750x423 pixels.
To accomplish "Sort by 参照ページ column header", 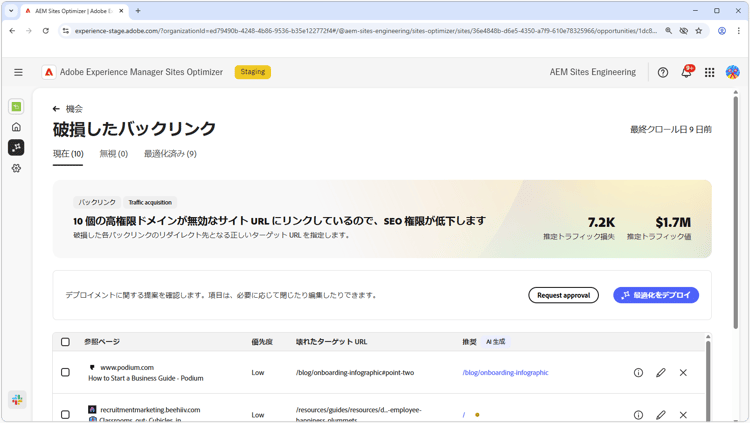I will pyautogui.click(x=102, y=342).
